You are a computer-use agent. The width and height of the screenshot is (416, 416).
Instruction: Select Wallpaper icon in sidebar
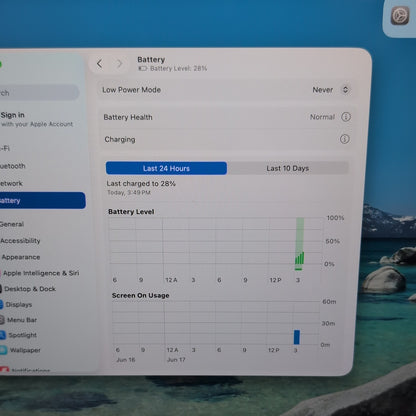(3, 350)
